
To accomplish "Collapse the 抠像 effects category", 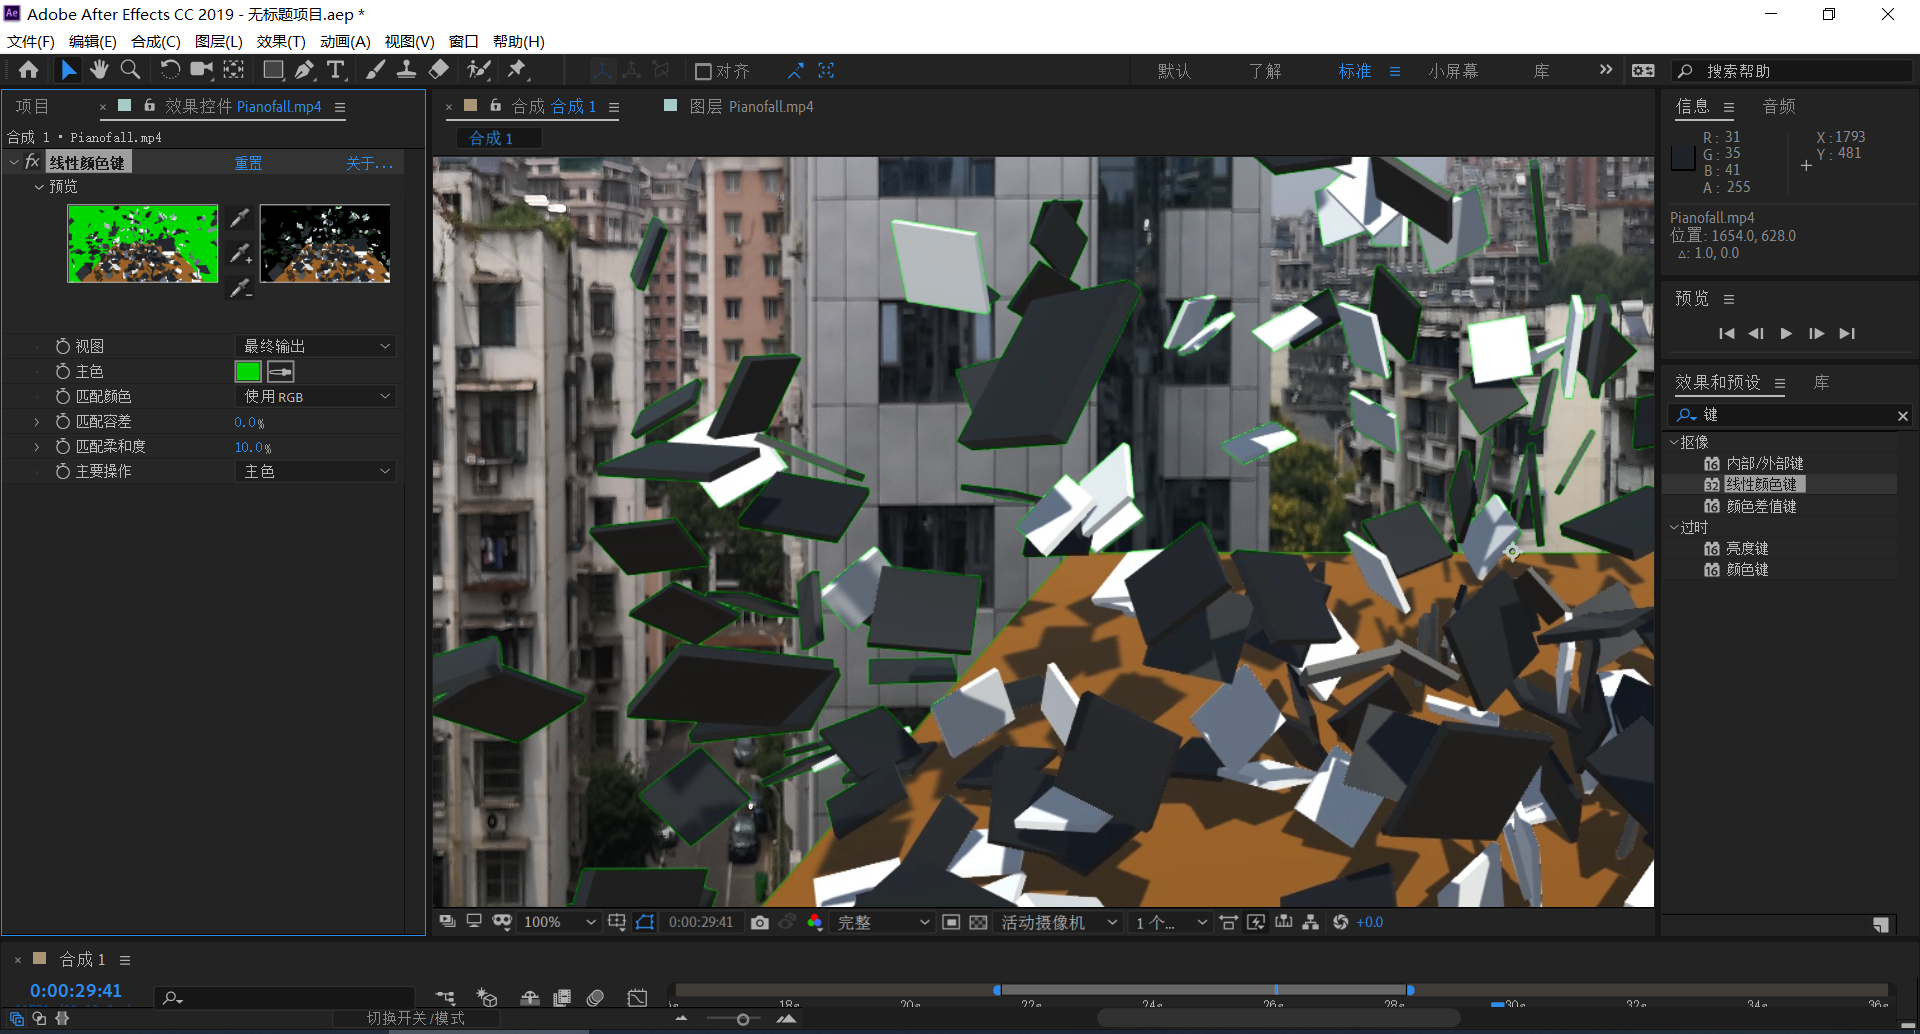I will tap(1674, 441).
